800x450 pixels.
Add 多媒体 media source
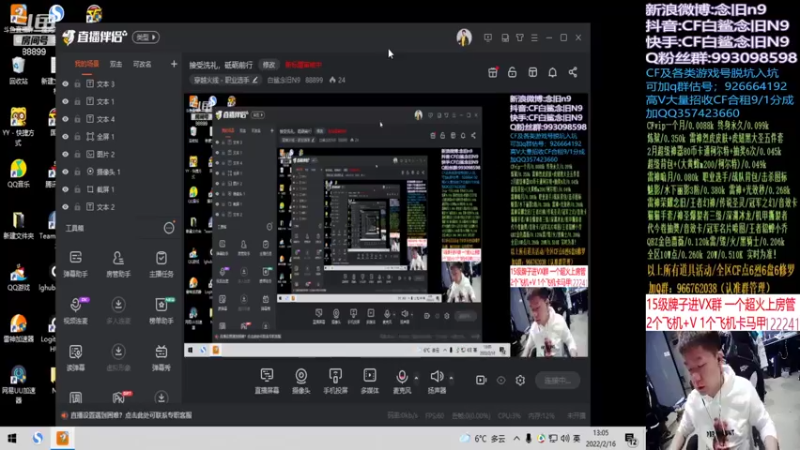point(369,381)
